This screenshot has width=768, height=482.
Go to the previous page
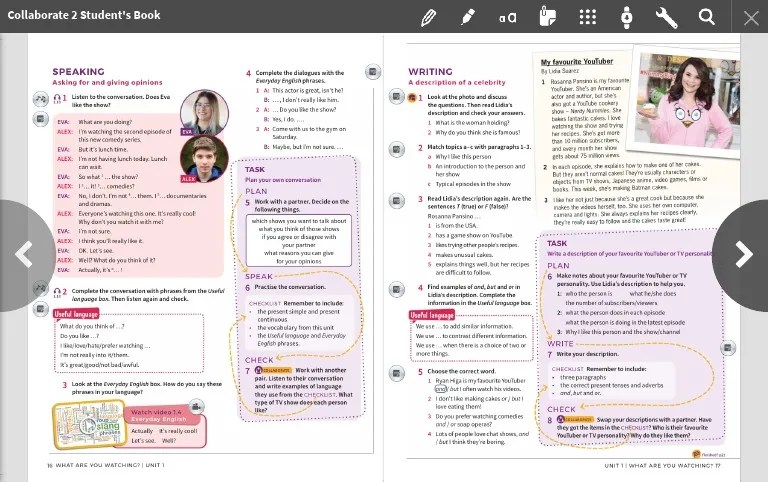coord(23,255)
